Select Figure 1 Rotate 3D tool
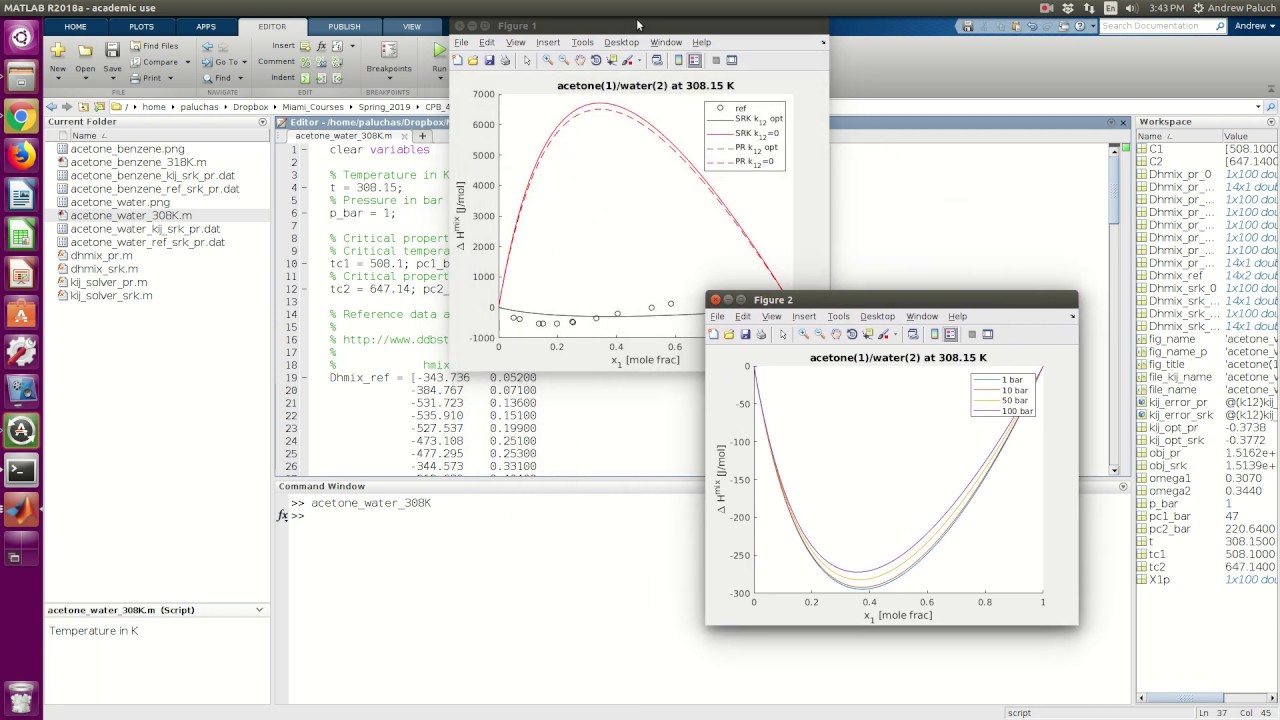The width and height of the screenshot is (1280, 720). pos(596,60)
